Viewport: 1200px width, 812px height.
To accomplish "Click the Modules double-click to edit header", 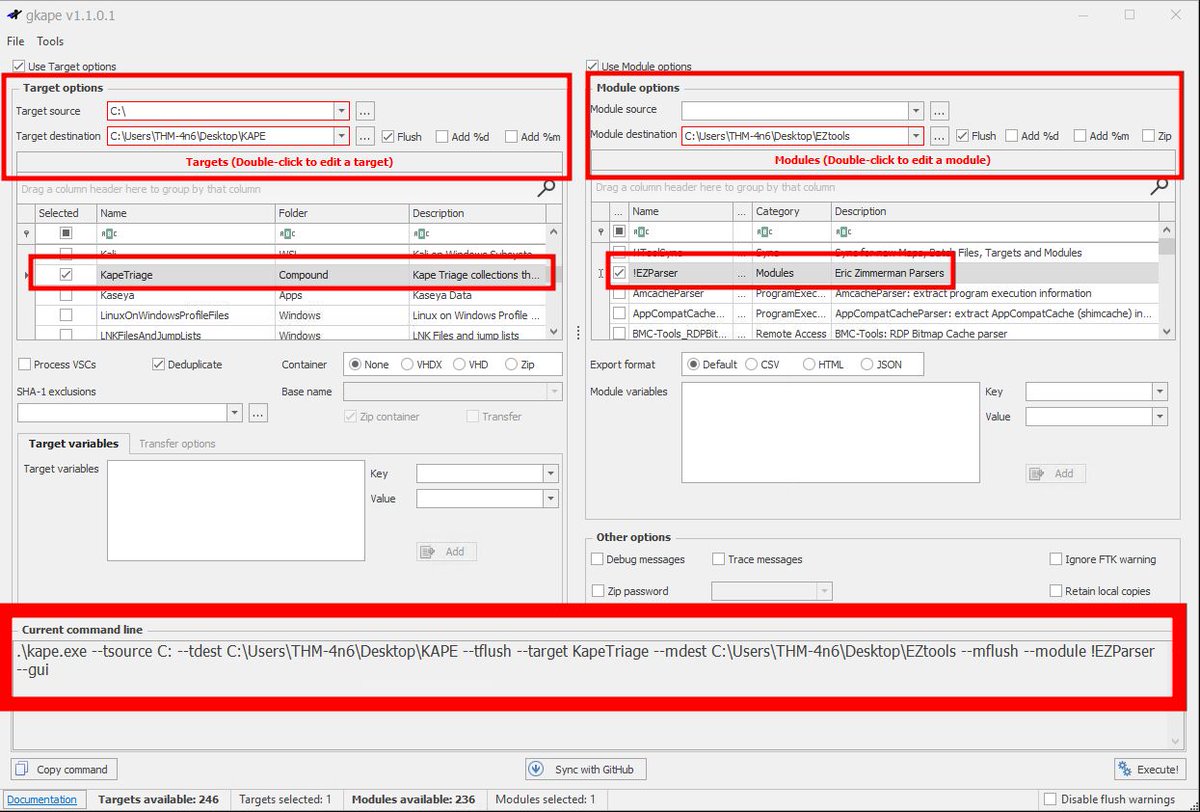I will (882, 160).
